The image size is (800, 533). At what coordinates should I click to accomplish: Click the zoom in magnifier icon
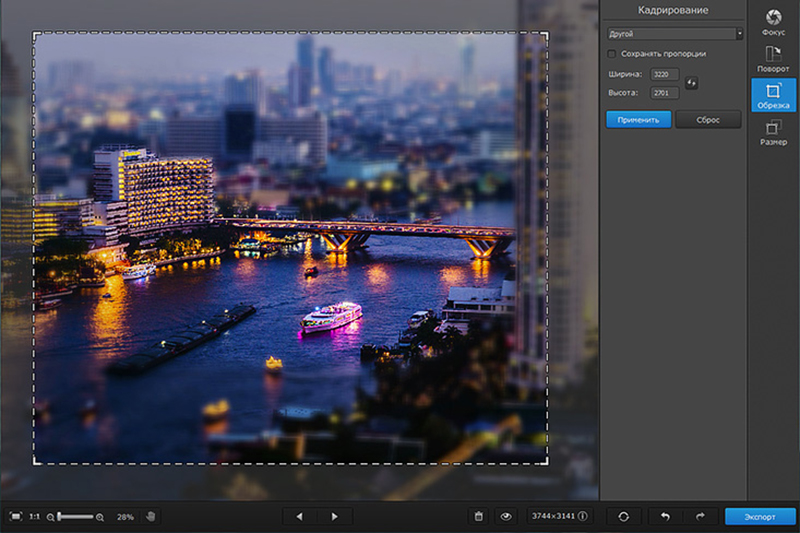[x=100, y=517]
